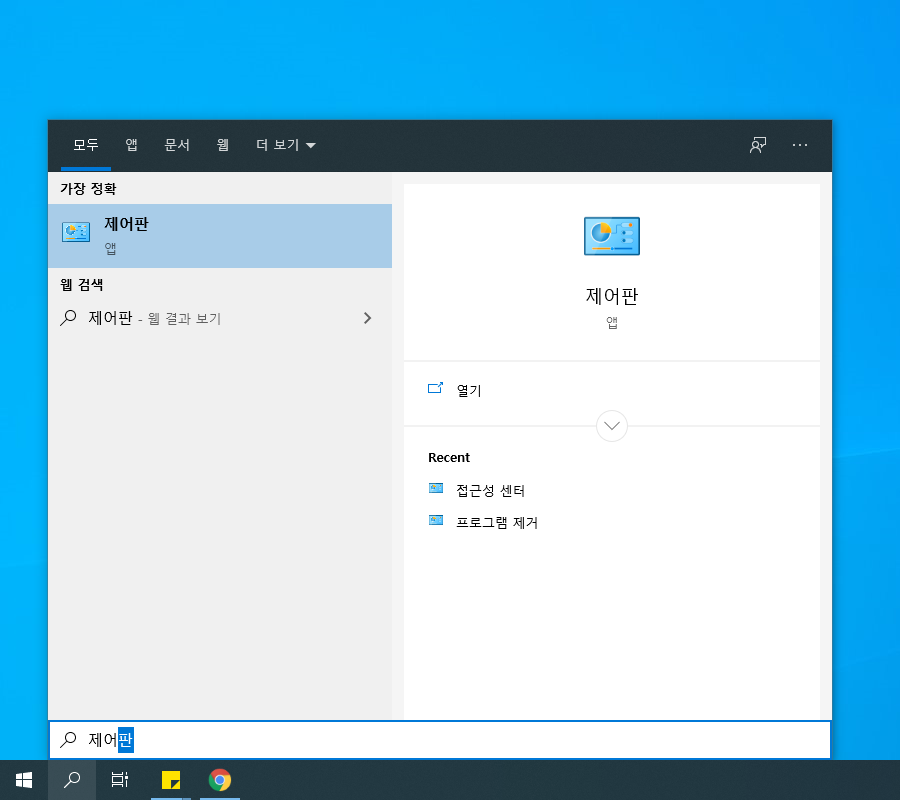Image resolution: width=900 pixels, height=800 pixels.
Task: Expand the web result arrow chevron
Action: [x=367, y=318]
